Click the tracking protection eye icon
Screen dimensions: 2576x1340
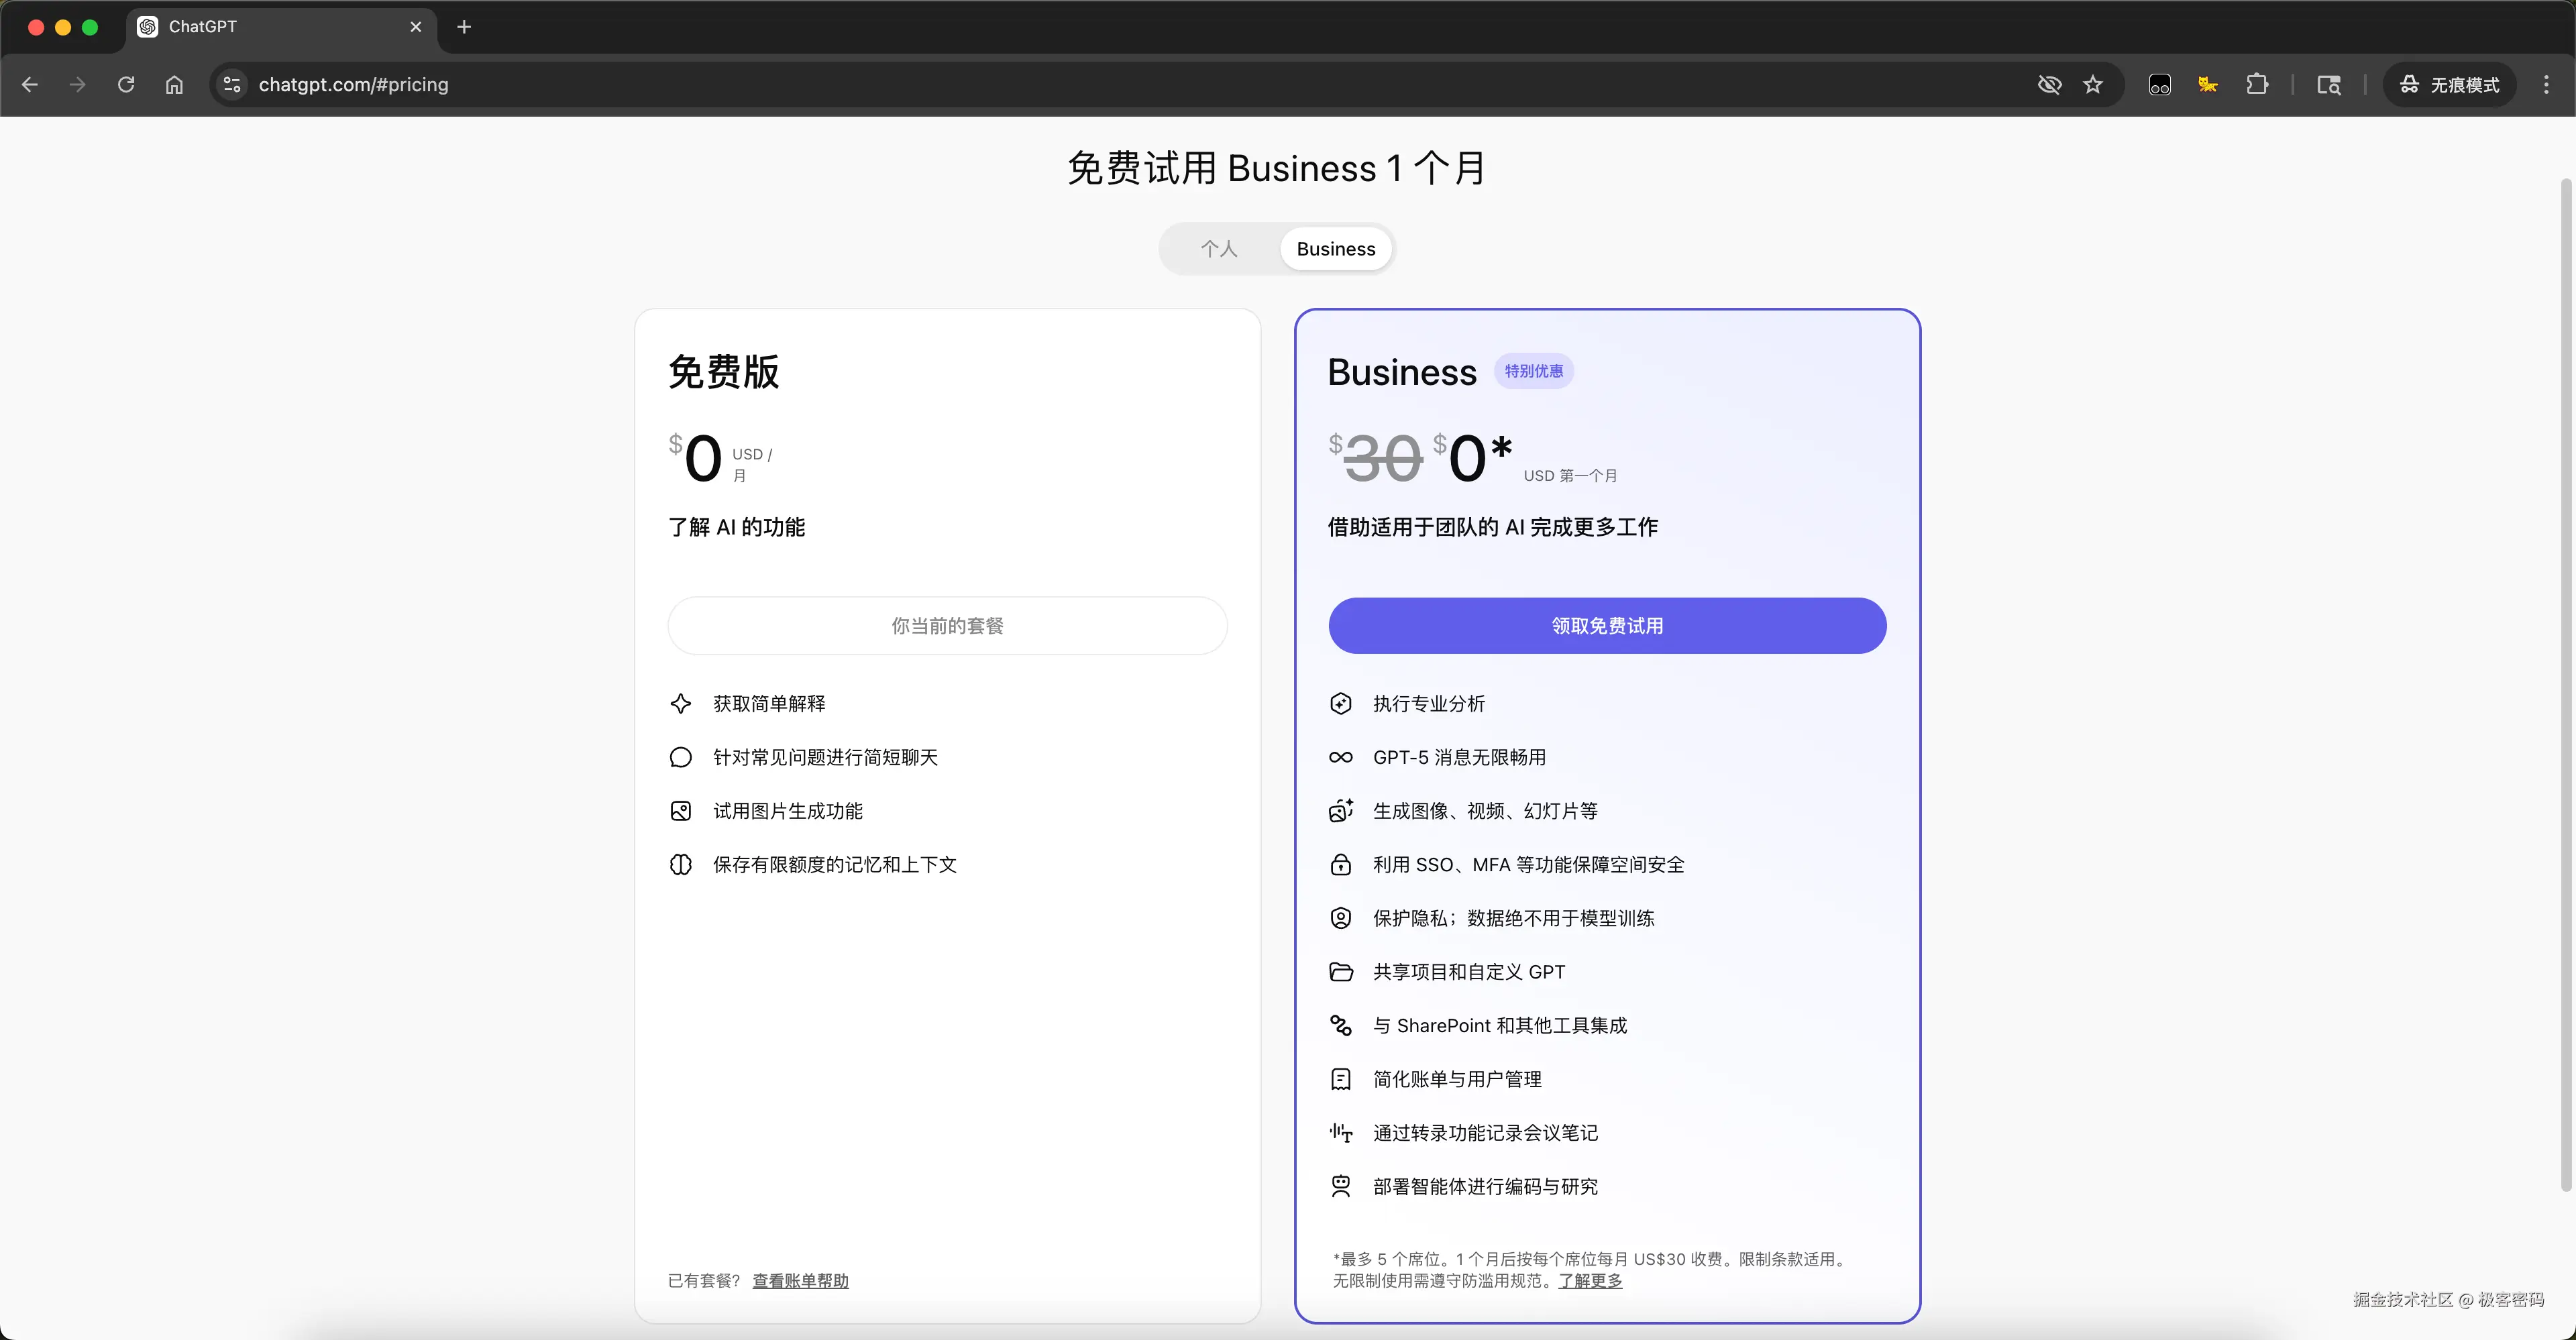(2049, 85)
